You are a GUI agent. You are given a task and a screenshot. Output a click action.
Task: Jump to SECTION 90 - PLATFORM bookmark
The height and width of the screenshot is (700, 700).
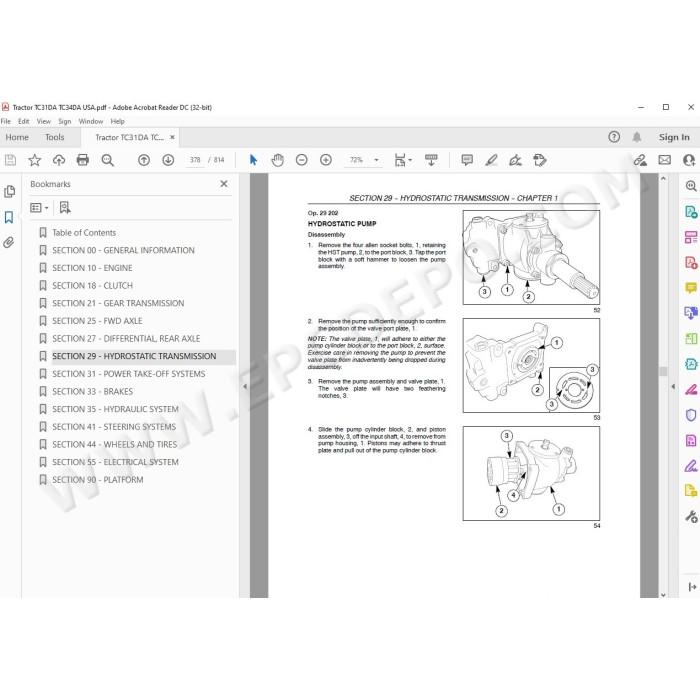pos(98,480)
